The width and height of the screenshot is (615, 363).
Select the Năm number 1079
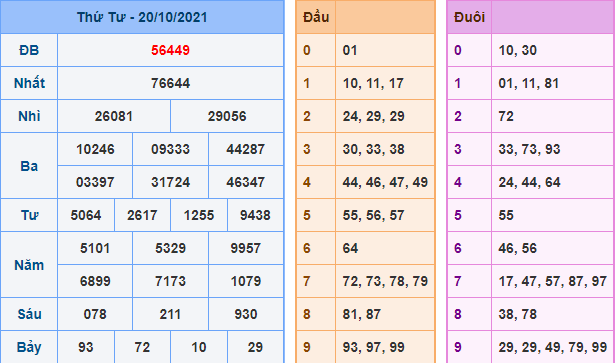click(x=246, y=281)
